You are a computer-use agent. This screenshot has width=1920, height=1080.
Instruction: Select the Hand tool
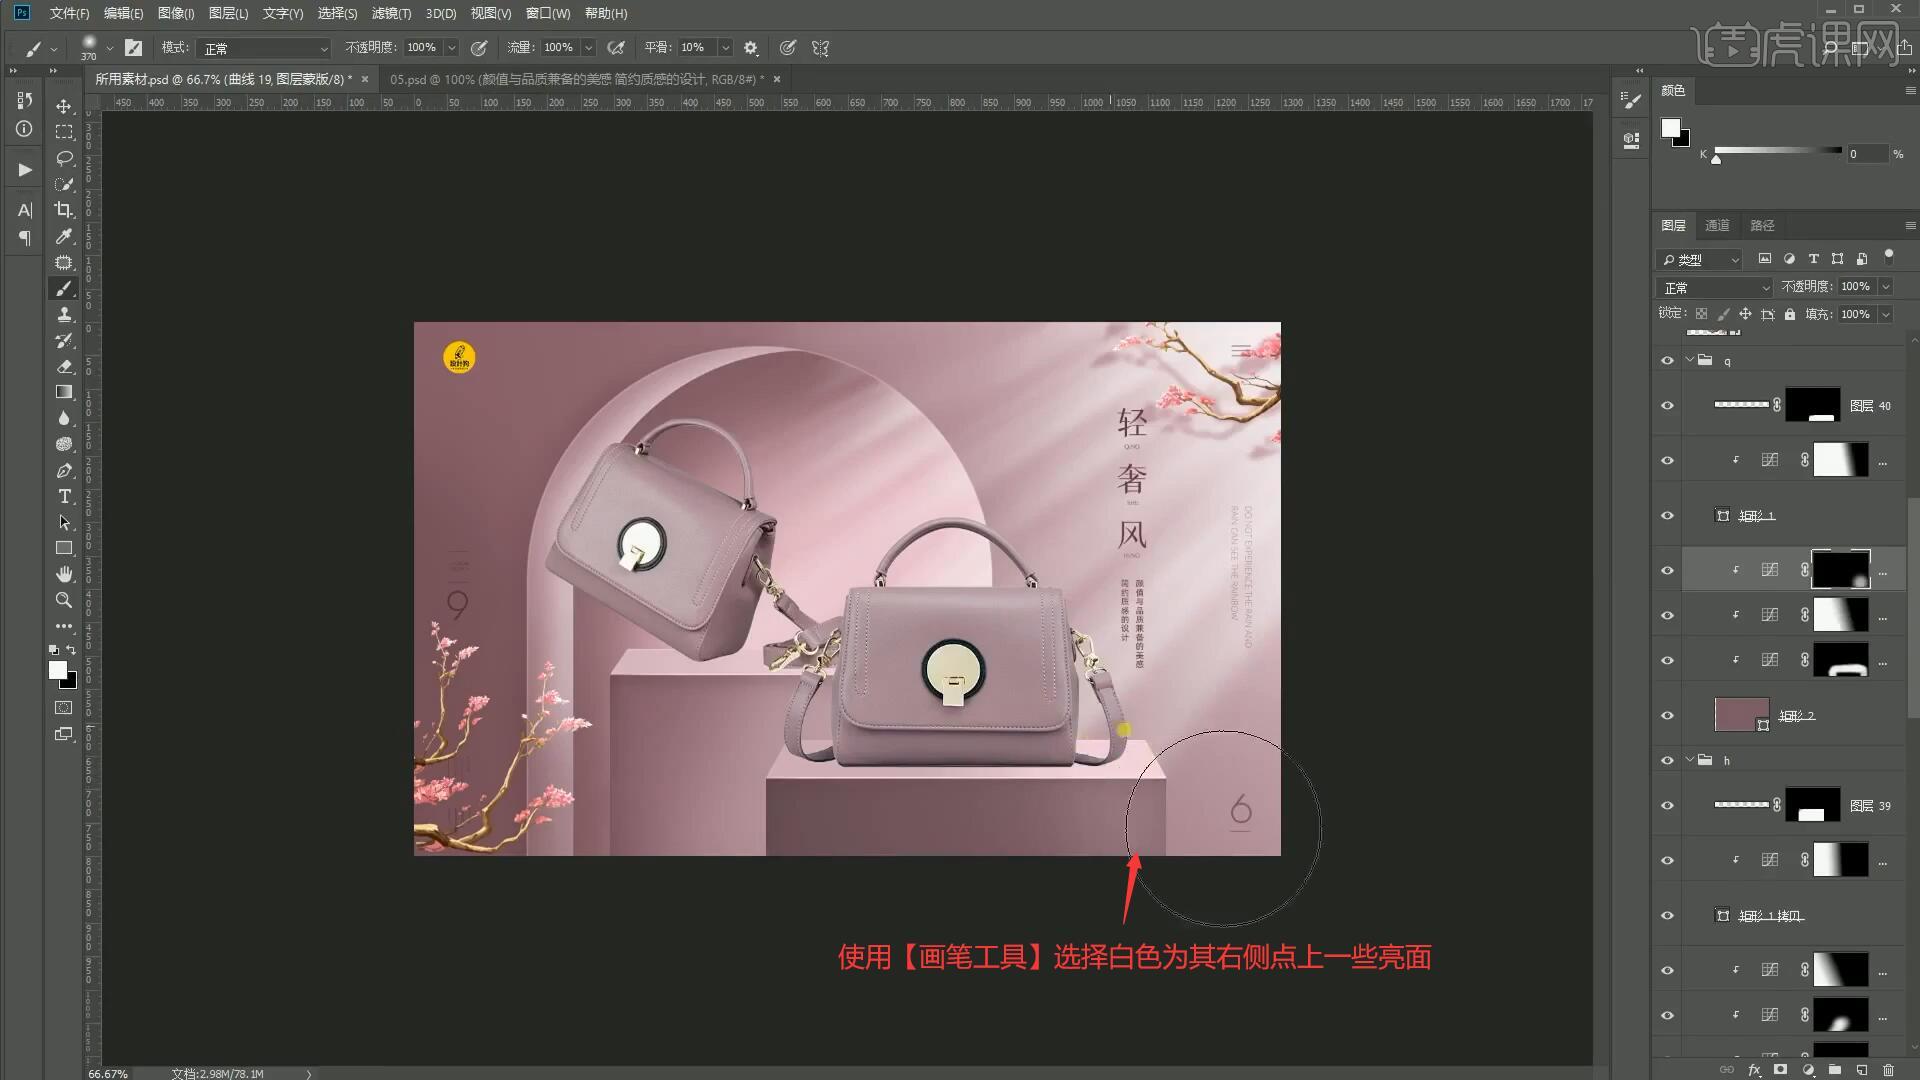64,574
